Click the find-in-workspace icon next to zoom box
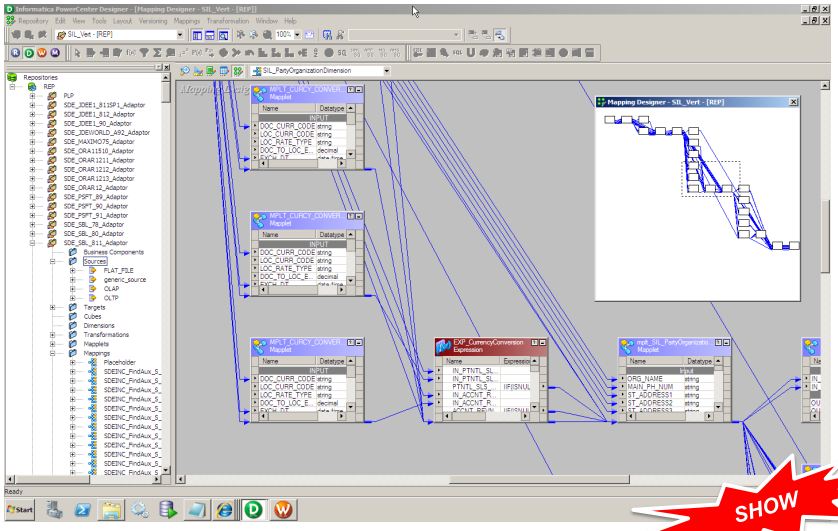This screenshot has width=838, height=531. tap(328, 35)
